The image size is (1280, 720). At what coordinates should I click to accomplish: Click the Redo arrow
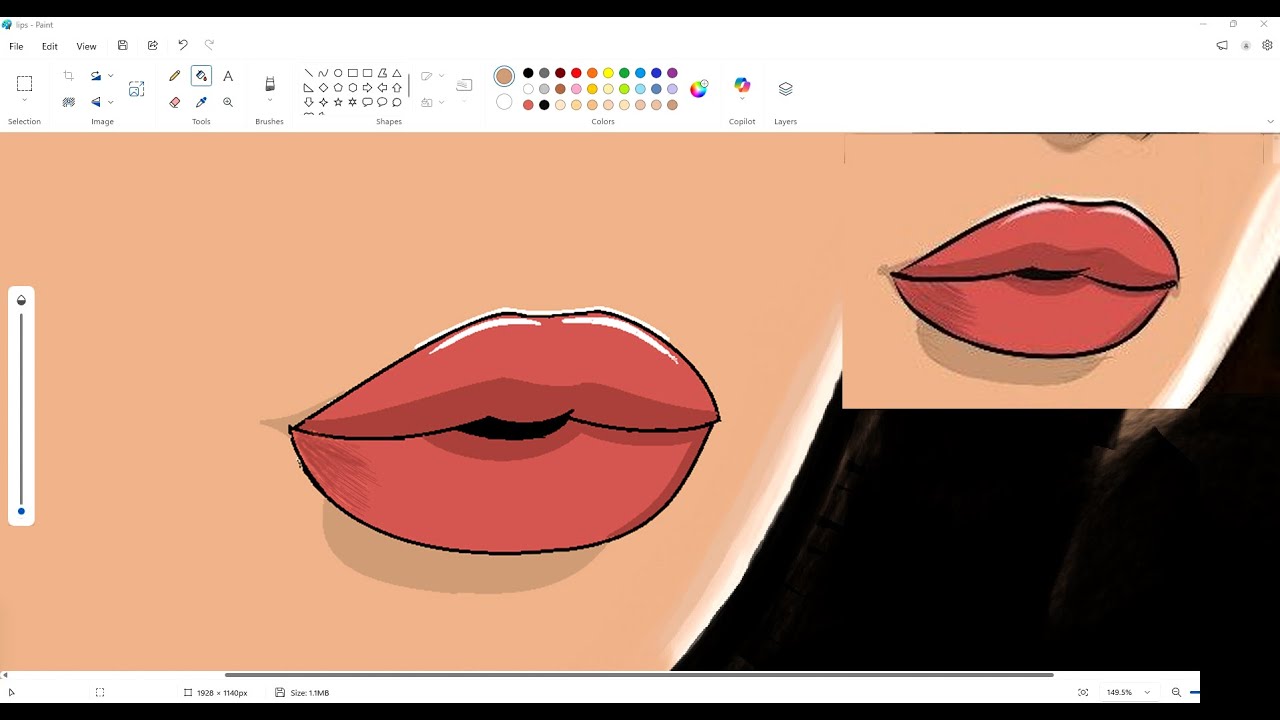click(x=209, y=45)
